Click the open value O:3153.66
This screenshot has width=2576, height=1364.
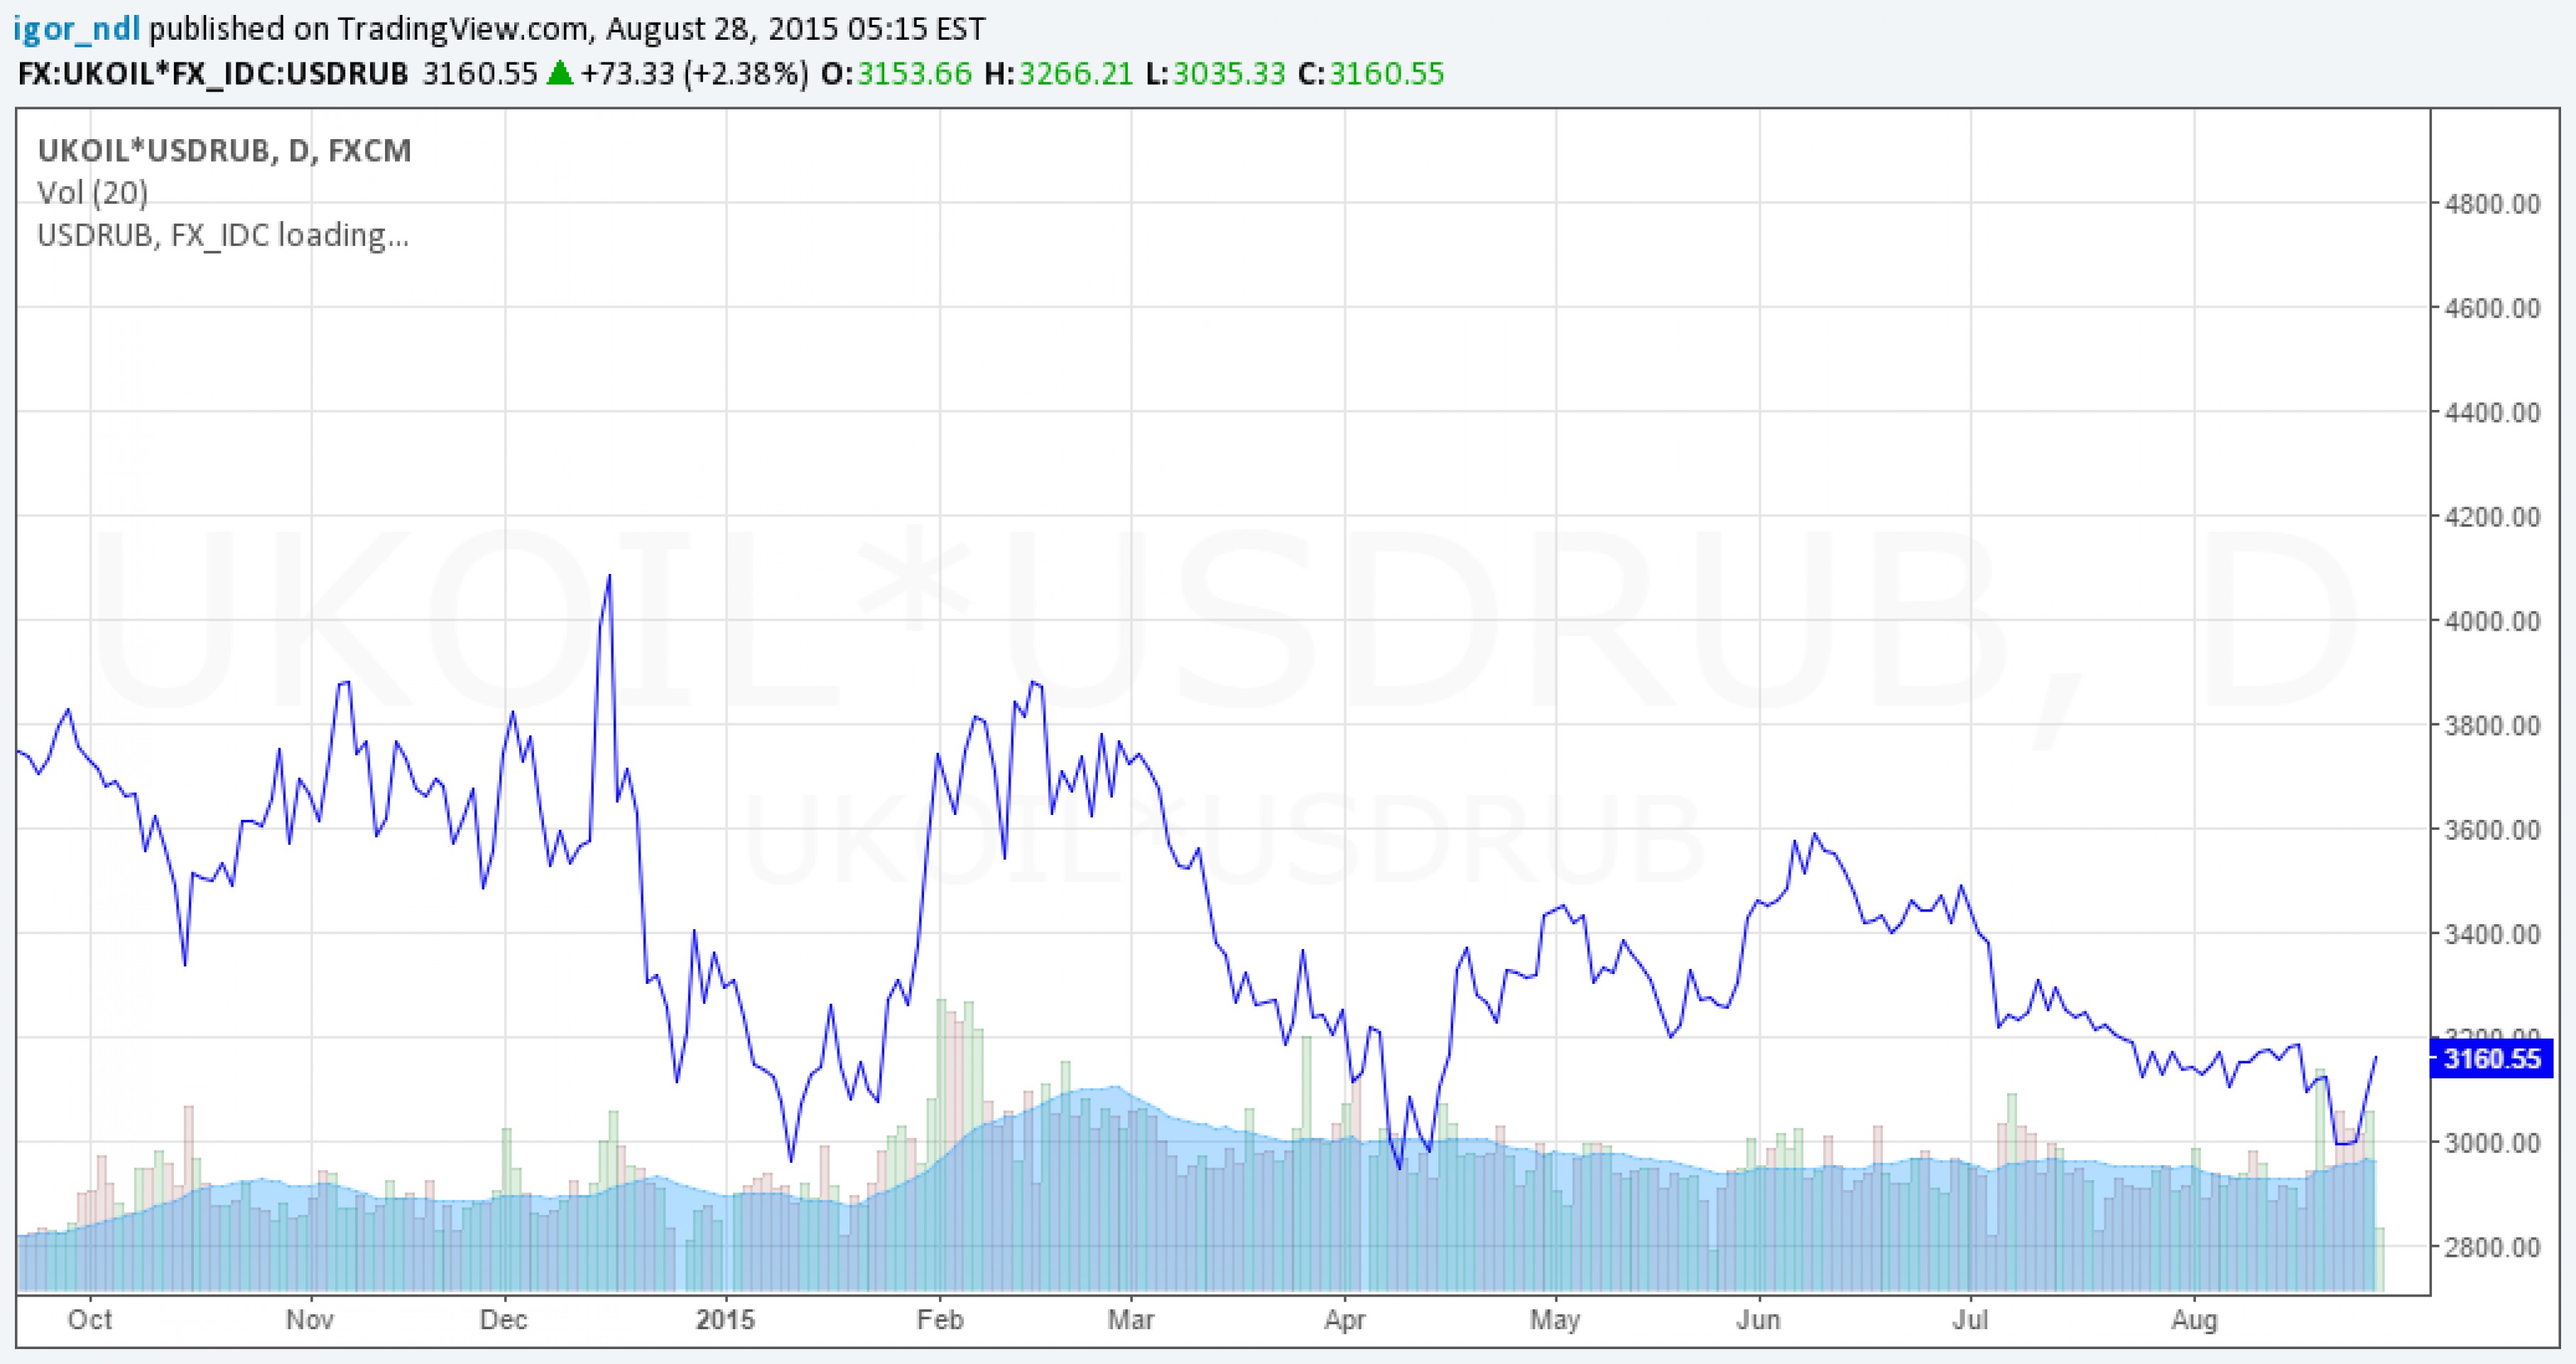click(896, 74)
